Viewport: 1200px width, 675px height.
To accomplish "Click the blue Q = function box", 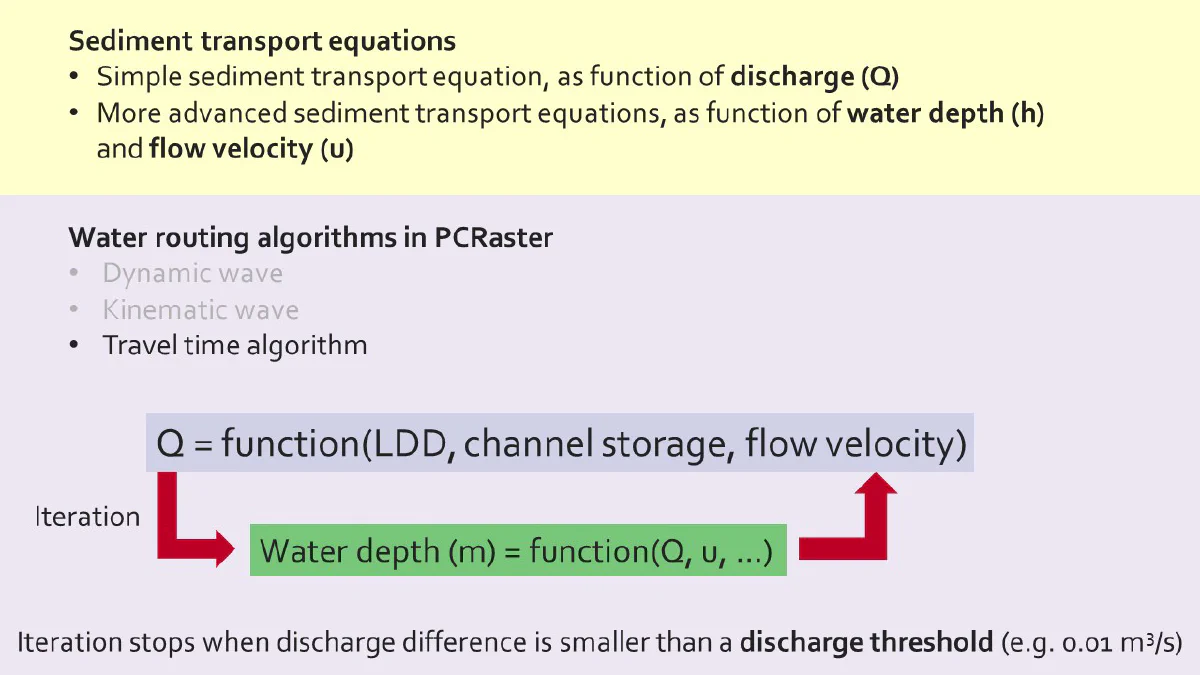I will coord(560,444).
